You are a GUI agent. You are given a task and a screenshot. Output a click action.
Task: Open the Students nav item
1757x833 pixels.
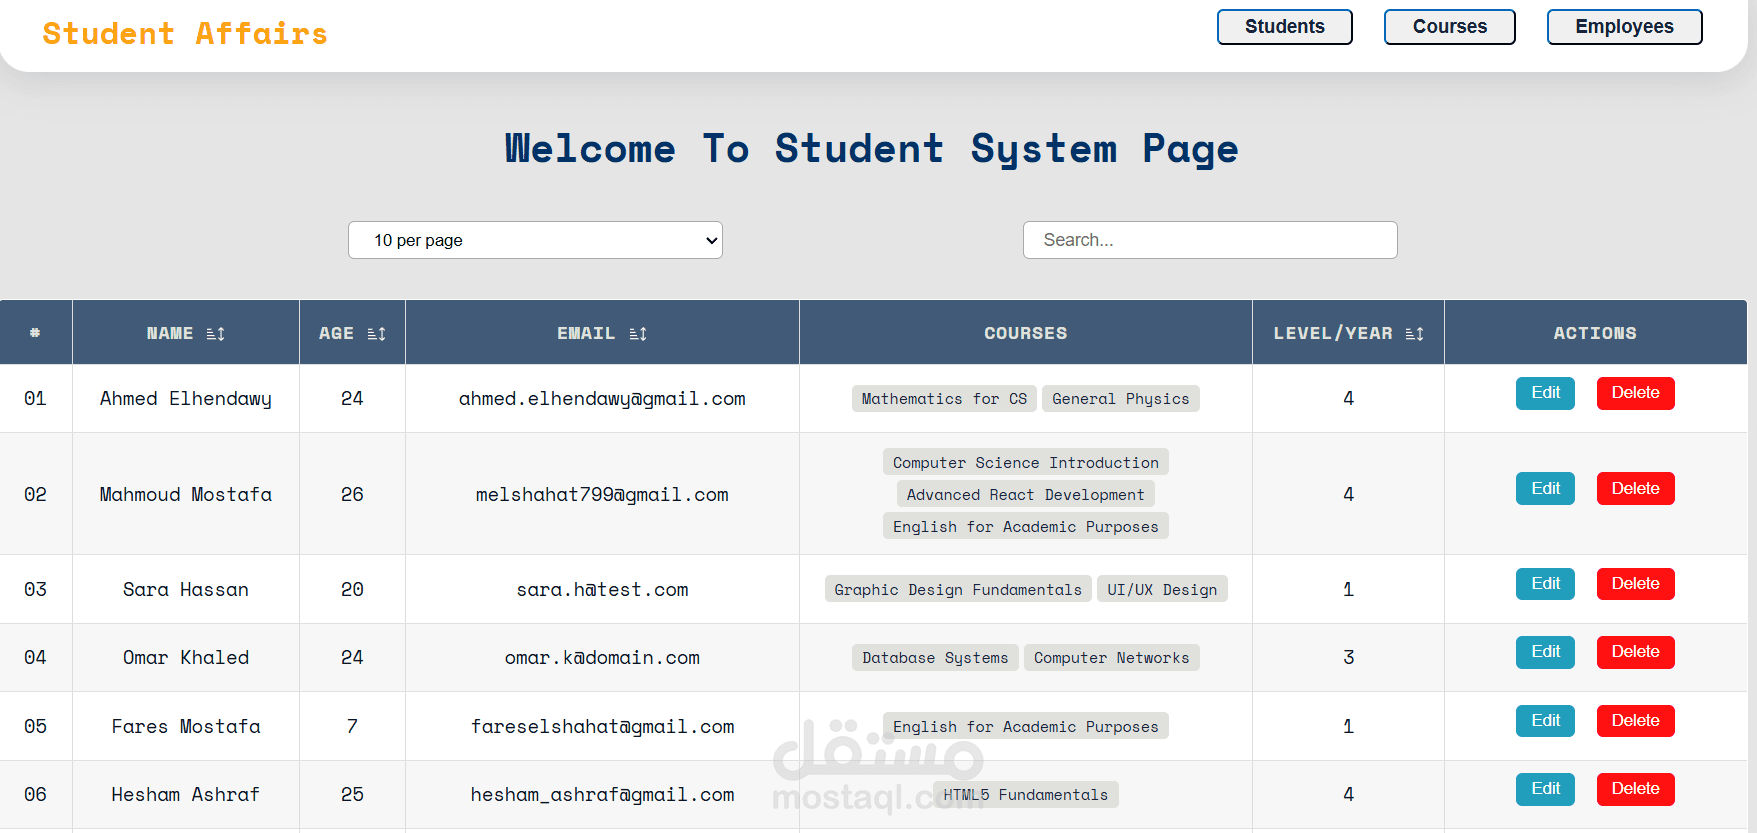[1285, 27]
